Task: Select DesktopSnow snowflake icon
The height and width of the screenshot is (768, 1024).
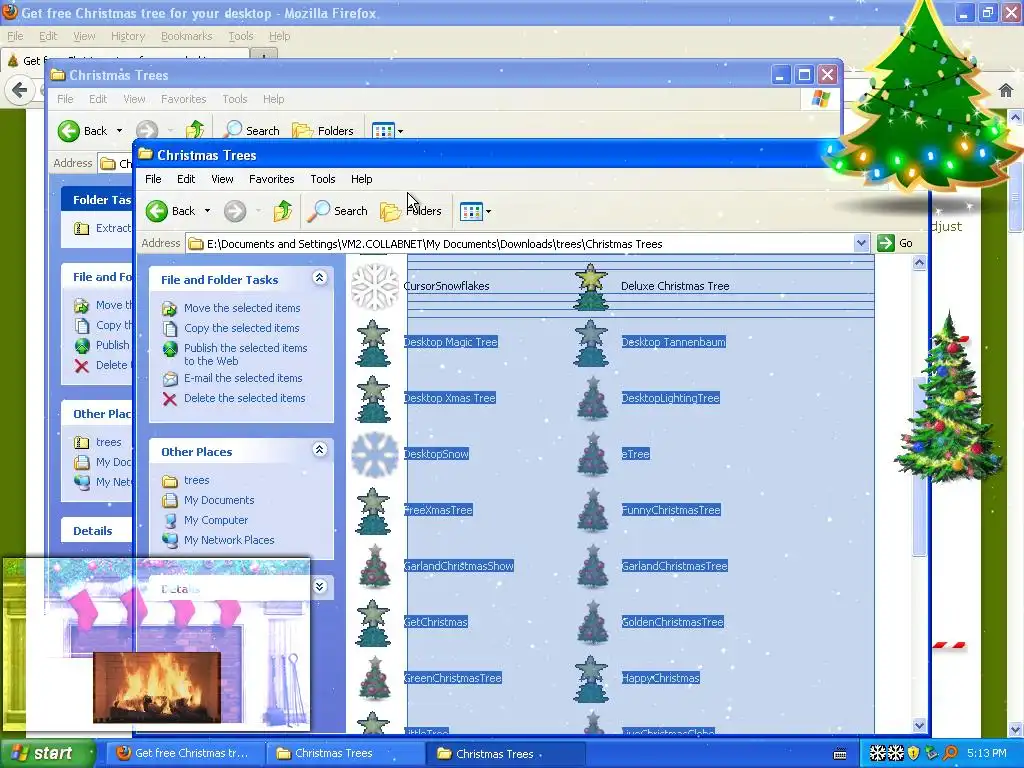Action: tap(375, 455)
